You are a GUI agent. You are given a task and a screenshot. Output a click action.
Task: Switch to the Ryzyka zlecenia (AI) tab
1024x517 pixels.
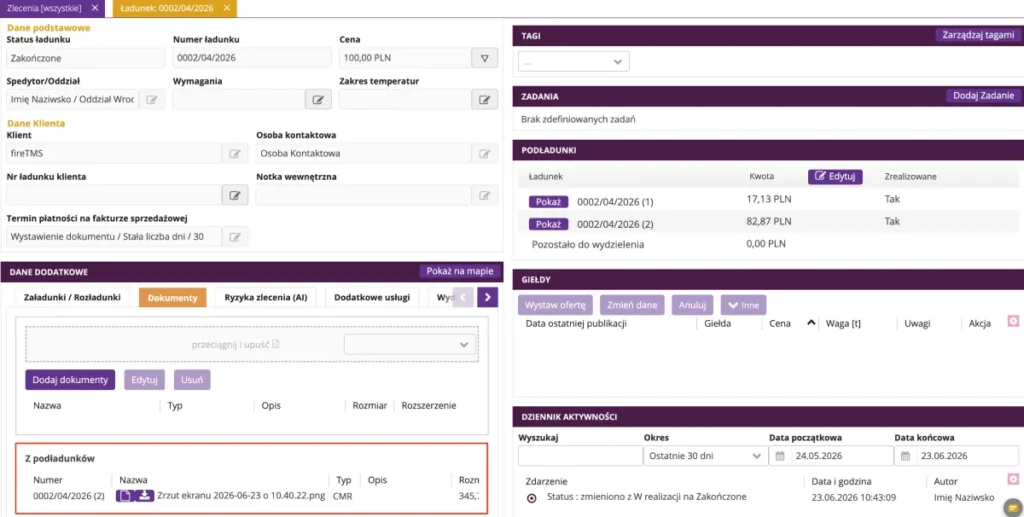point(266,297)
